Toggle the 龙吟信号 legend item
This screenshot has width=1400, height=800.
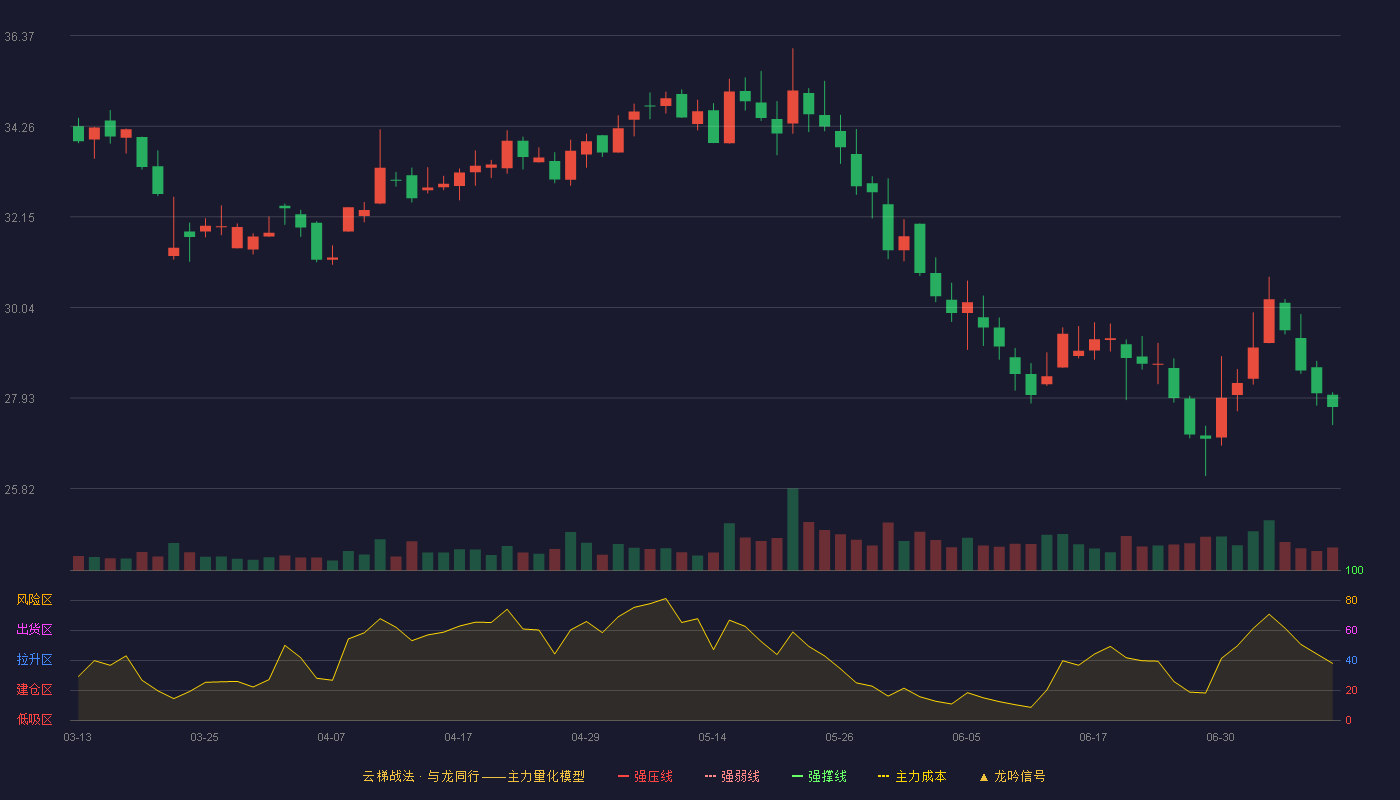[1012, 776]
